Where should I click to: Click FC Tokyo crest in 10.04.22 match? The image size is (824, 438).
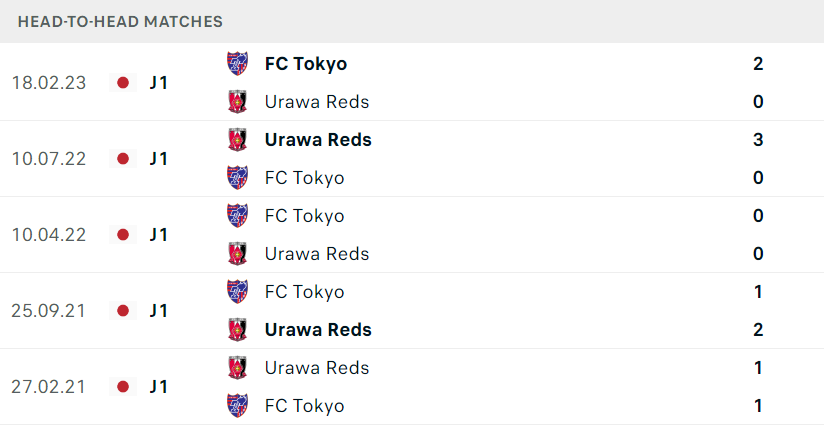[238, 216]
